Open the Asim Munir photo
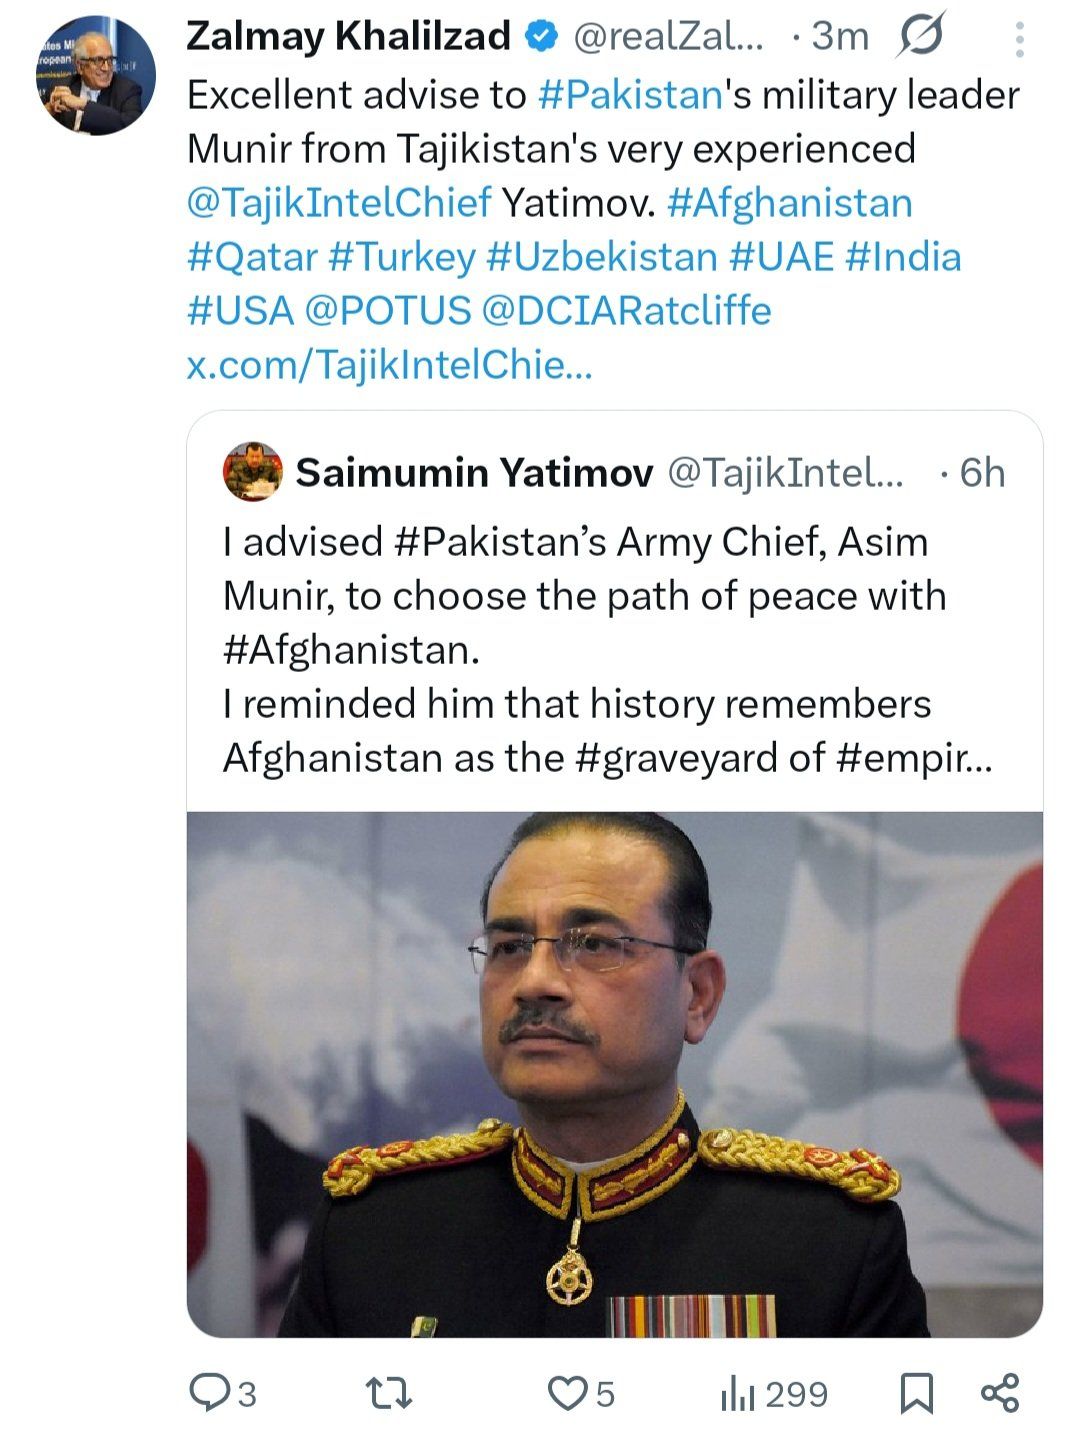 (x=614, y=1074)
